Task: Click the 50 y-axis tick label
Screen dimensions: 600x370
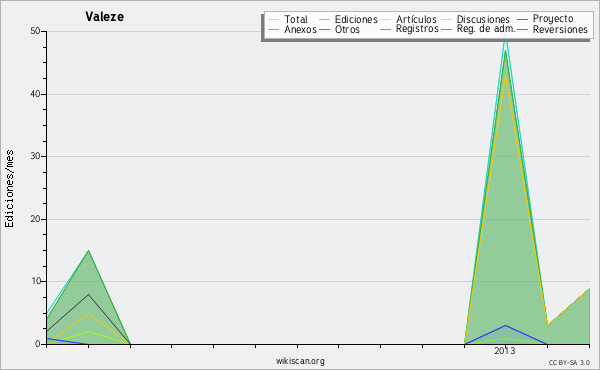Action: [x=35, y=31]
